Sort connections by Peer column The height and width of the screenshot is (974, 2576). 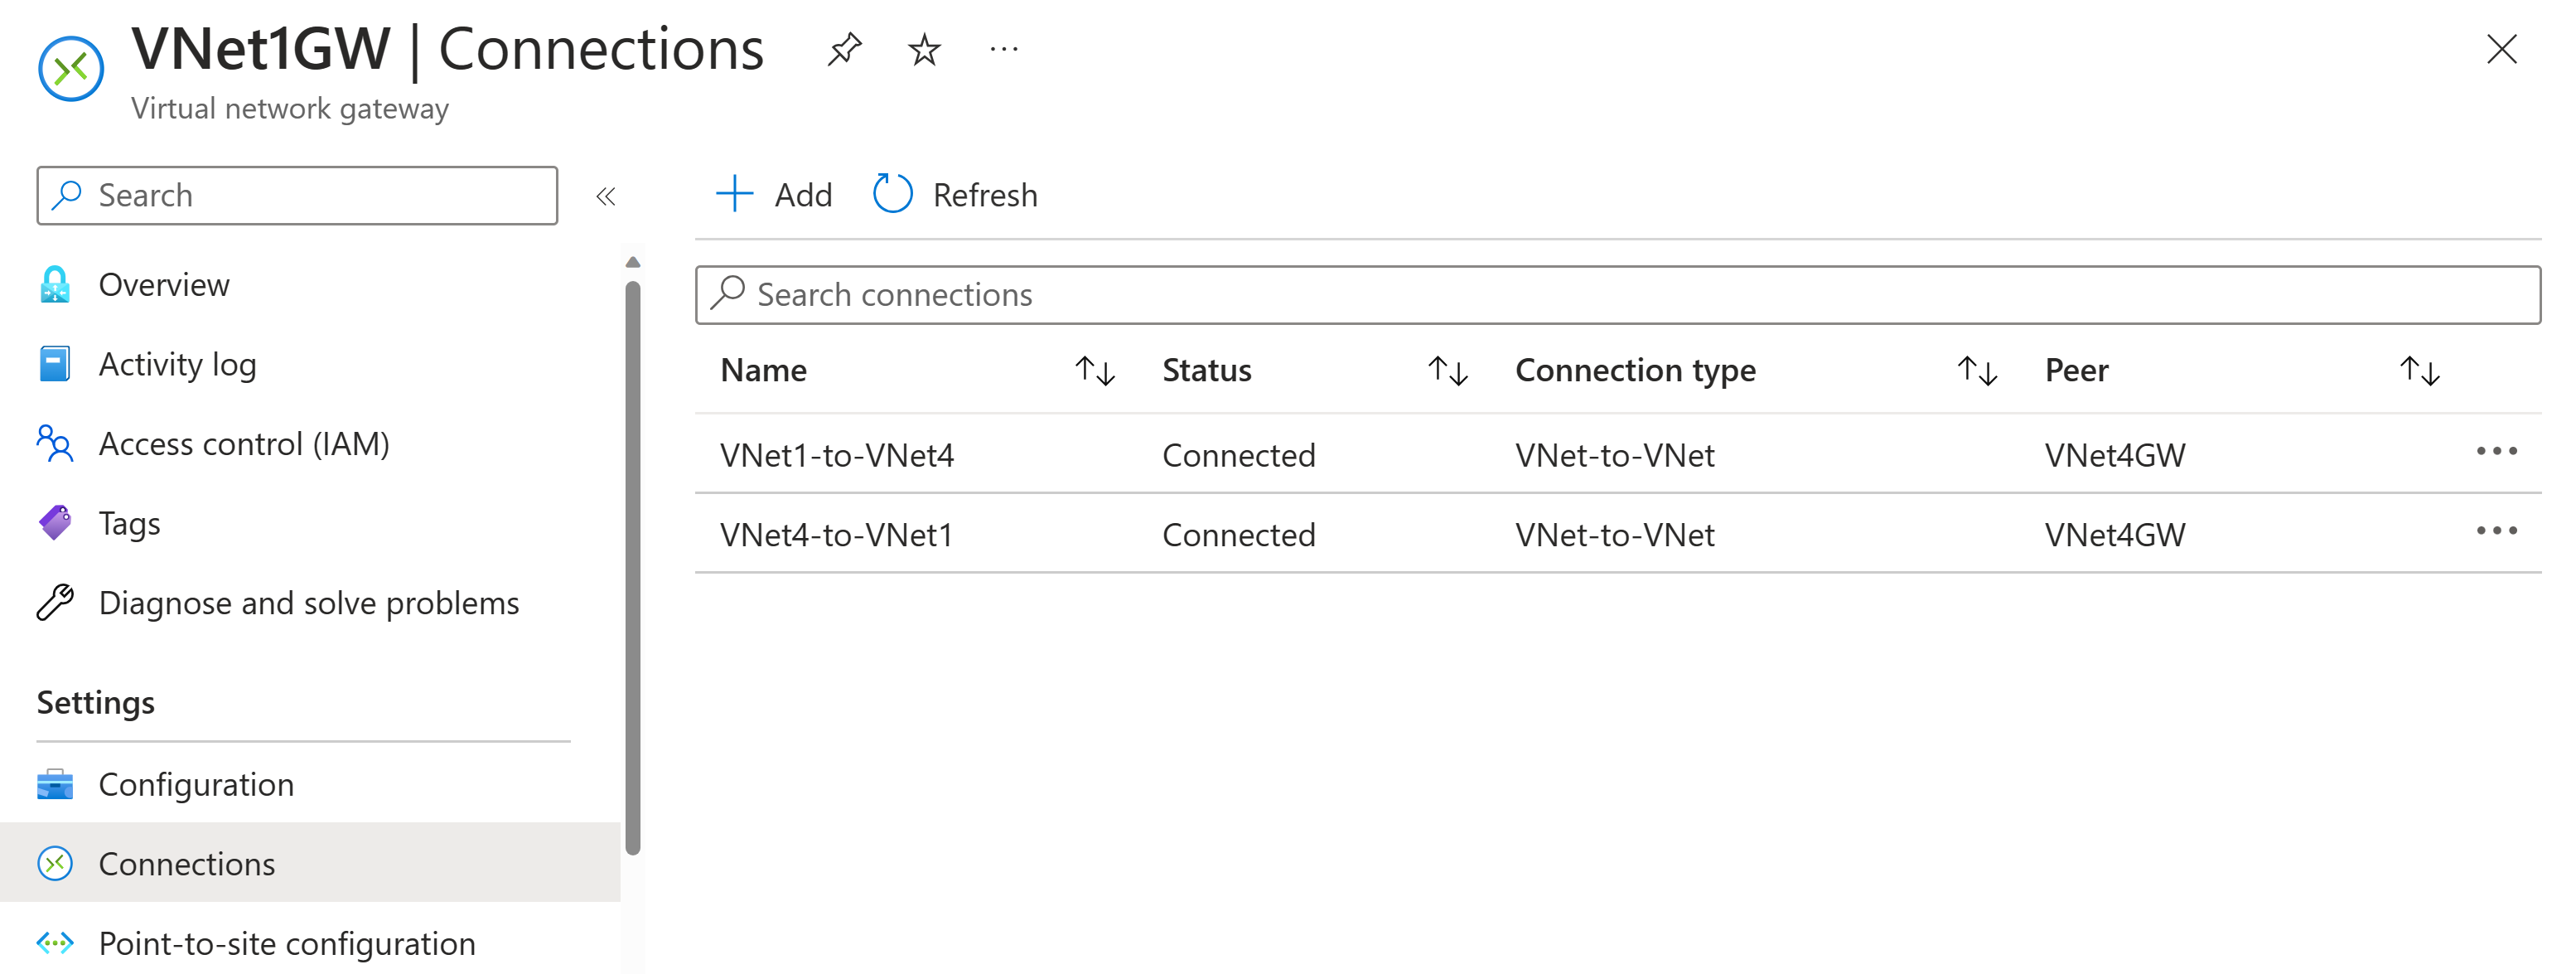(2420, 371)
